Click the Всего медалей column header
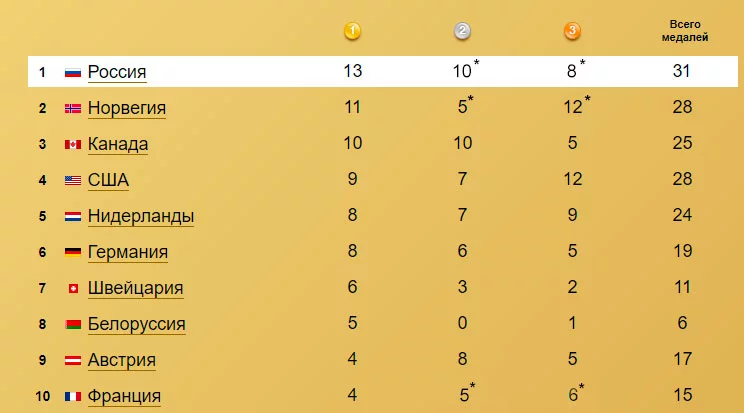The width and height of the screenshot is (744, 413). tap(685, 31)
